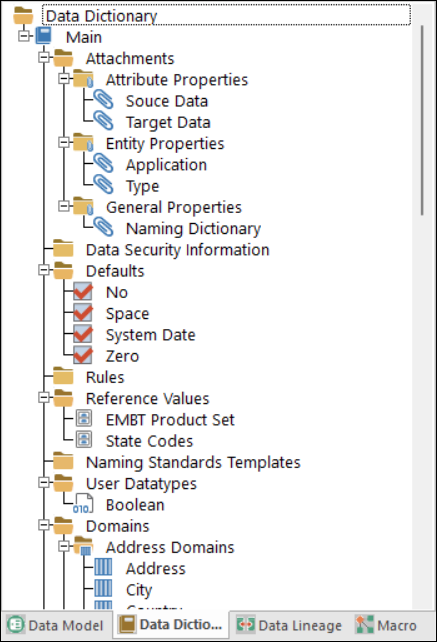Select the EMBT Product Set reference icon

click(84, 419)
